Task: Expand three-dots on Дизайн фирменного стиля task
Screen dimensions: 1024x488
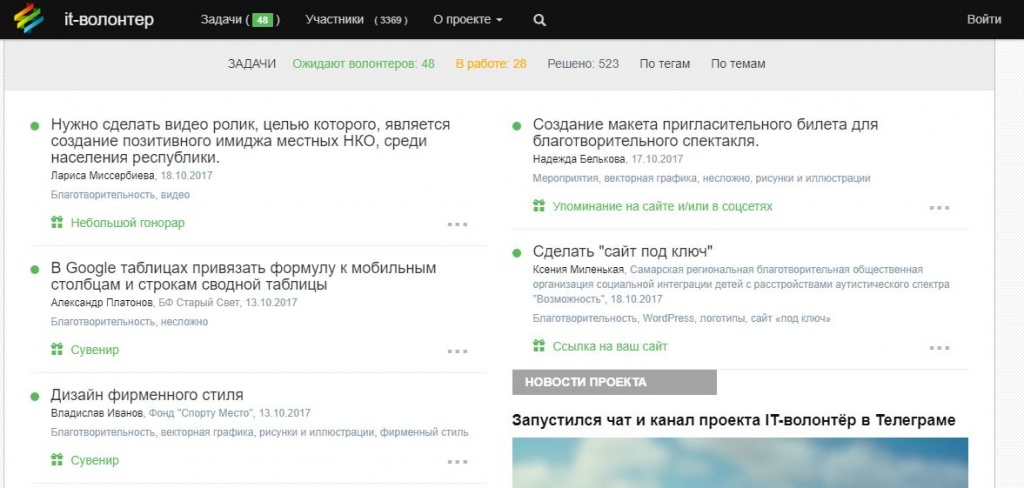Action: point(457,461)
